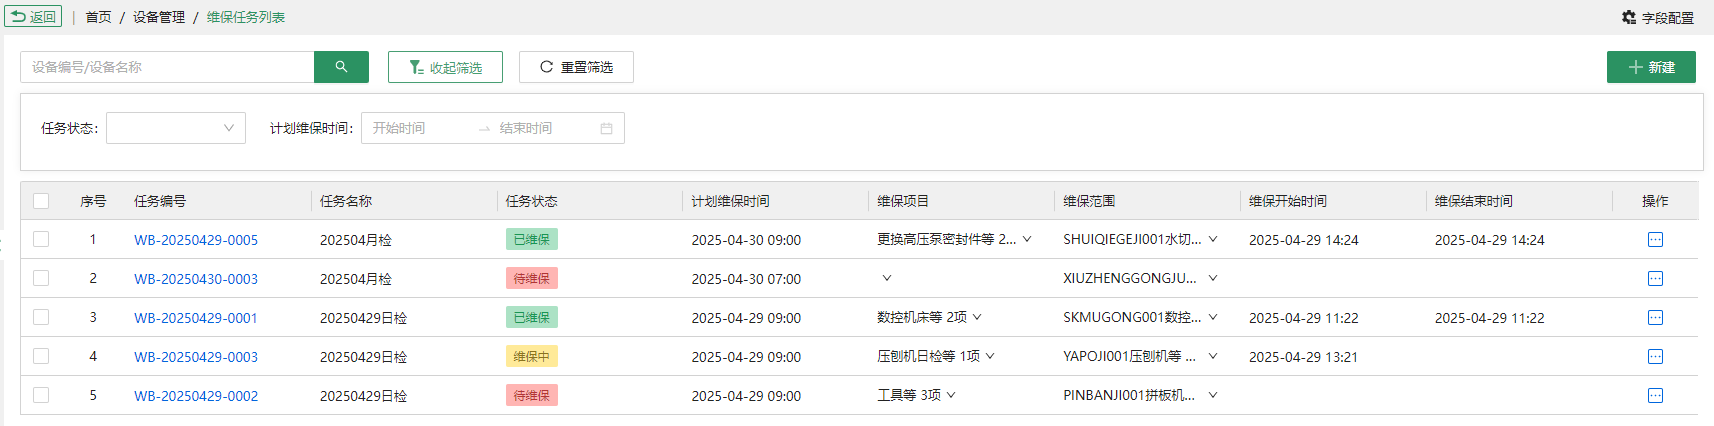Image resolution: width=1714 pixels, height=426 pixels.
Task: Open the action menu for WB-20250429-0003
Action: (1655, 357)
